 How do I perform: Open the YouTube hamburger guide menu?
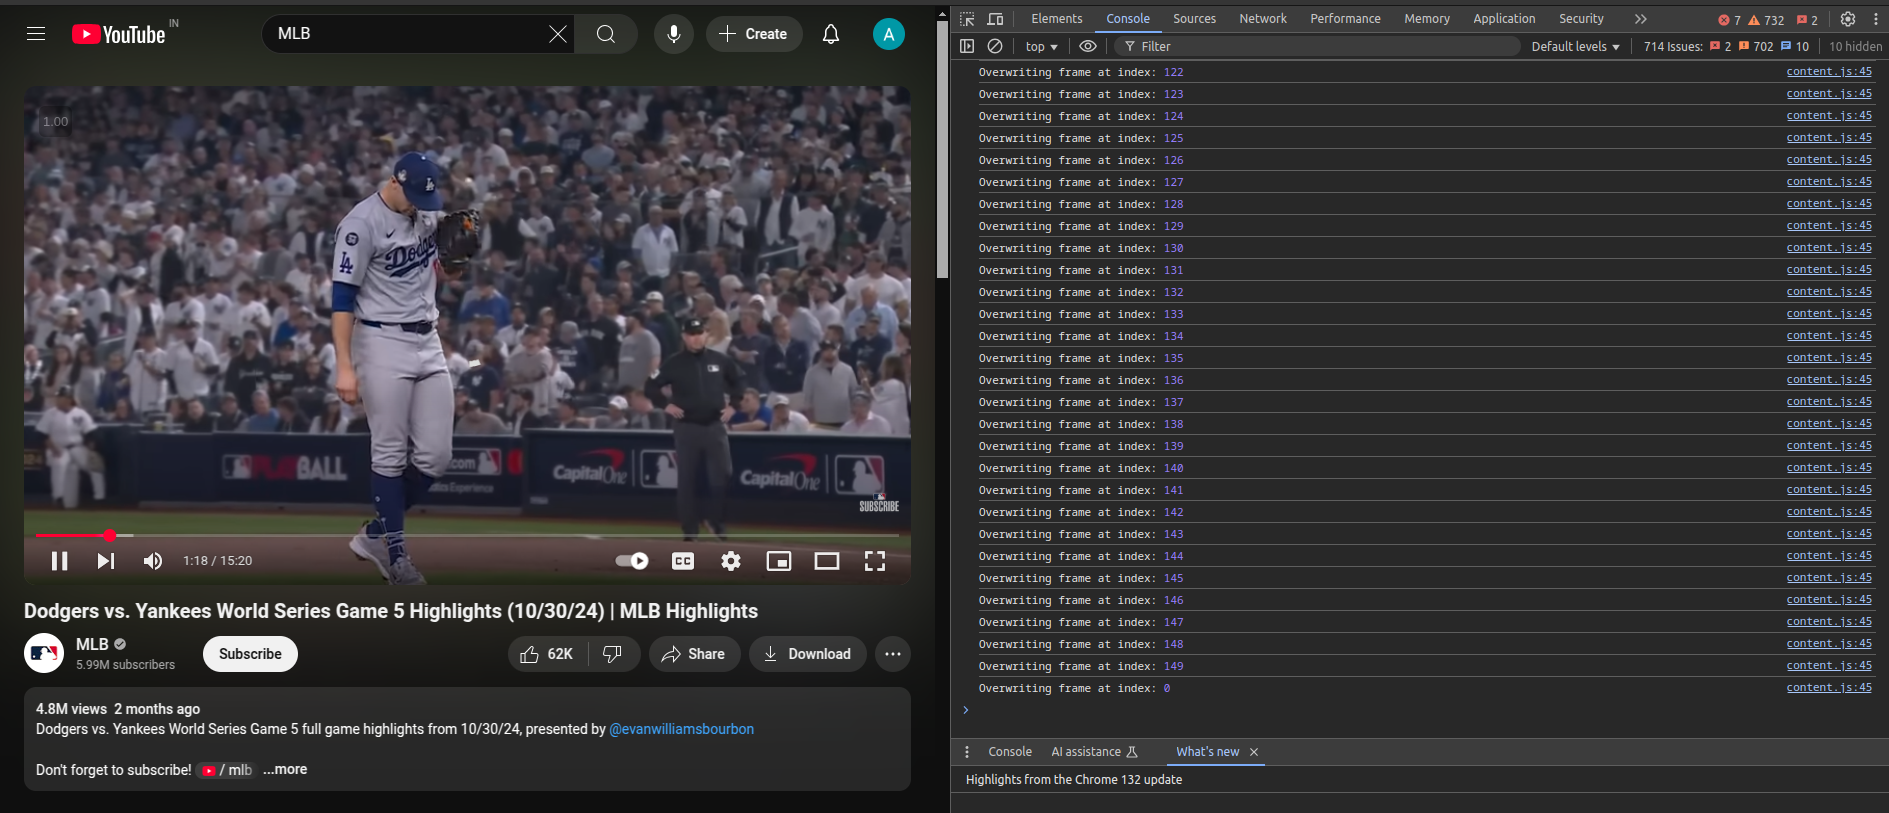coord(36,34)
